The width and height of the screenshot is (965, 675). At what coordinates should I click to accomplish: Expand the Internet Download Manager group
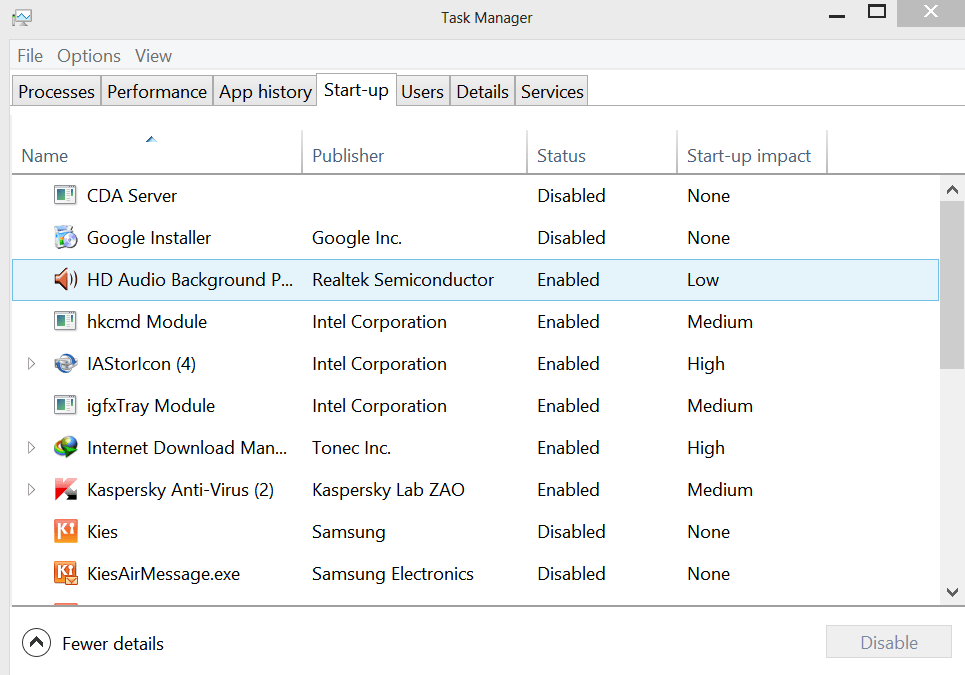point(31,448)
